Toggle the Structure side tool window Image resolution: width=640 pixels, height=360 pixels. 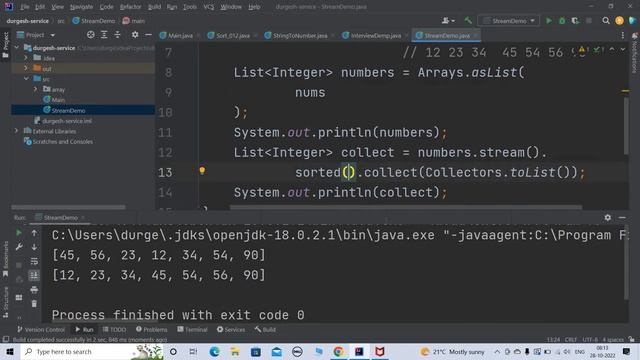click(5, 302)
